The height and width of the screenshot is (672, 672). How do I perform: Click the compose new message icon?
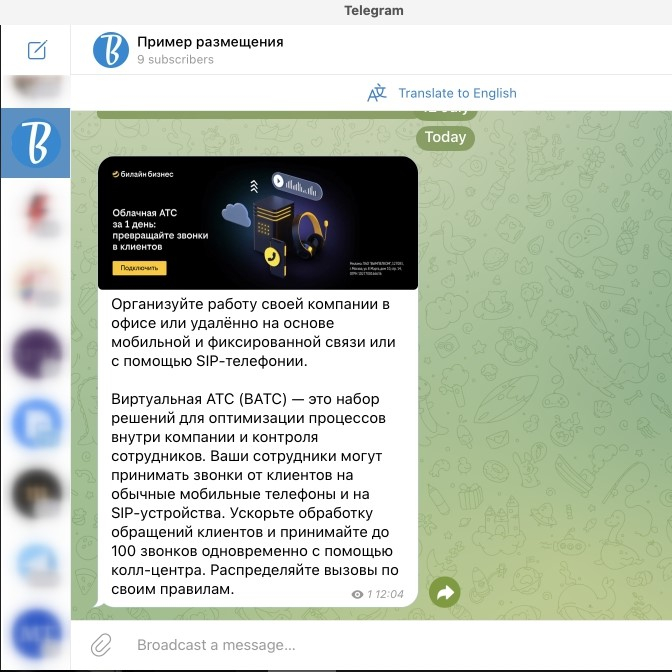click(x=37, y=50)
